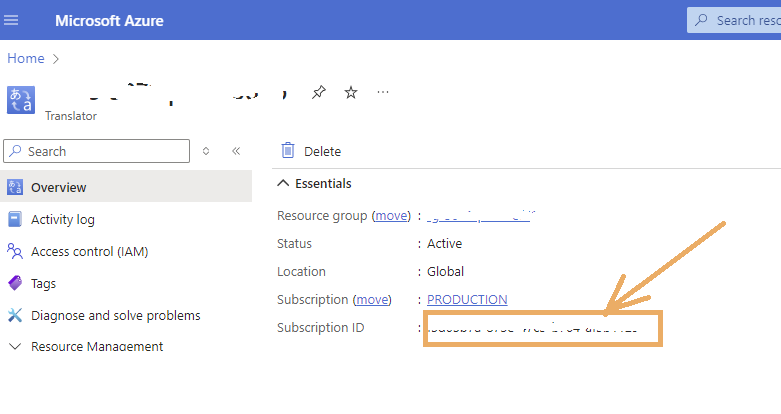Click the breadcrumb chevron after Home
This screenshot has height=414, width=781.
(56, 59)
